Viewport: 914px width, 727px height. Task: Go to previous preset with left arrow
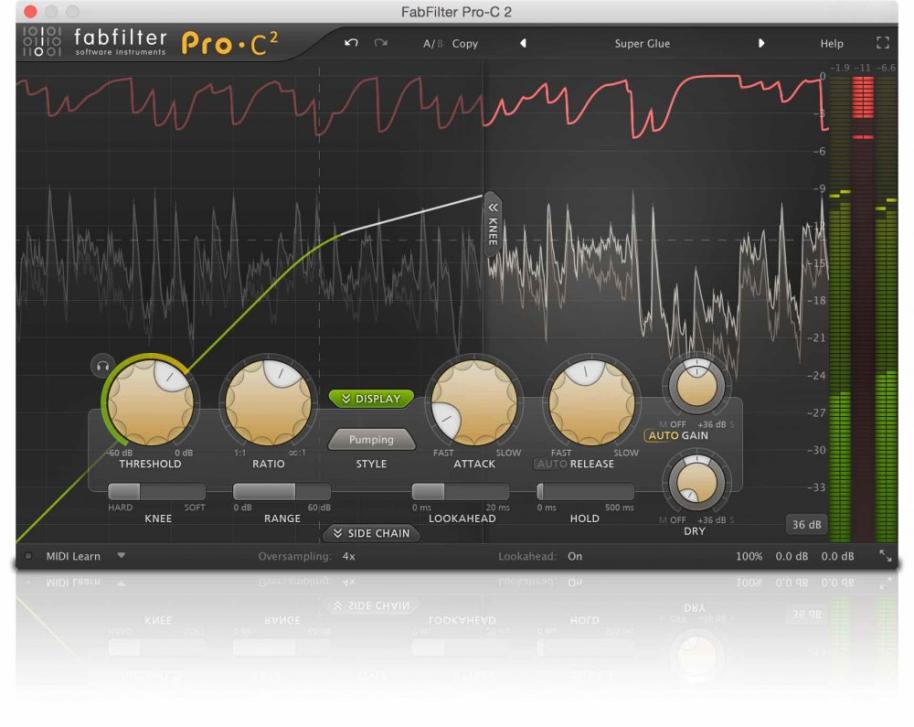(x=523, y=43)
